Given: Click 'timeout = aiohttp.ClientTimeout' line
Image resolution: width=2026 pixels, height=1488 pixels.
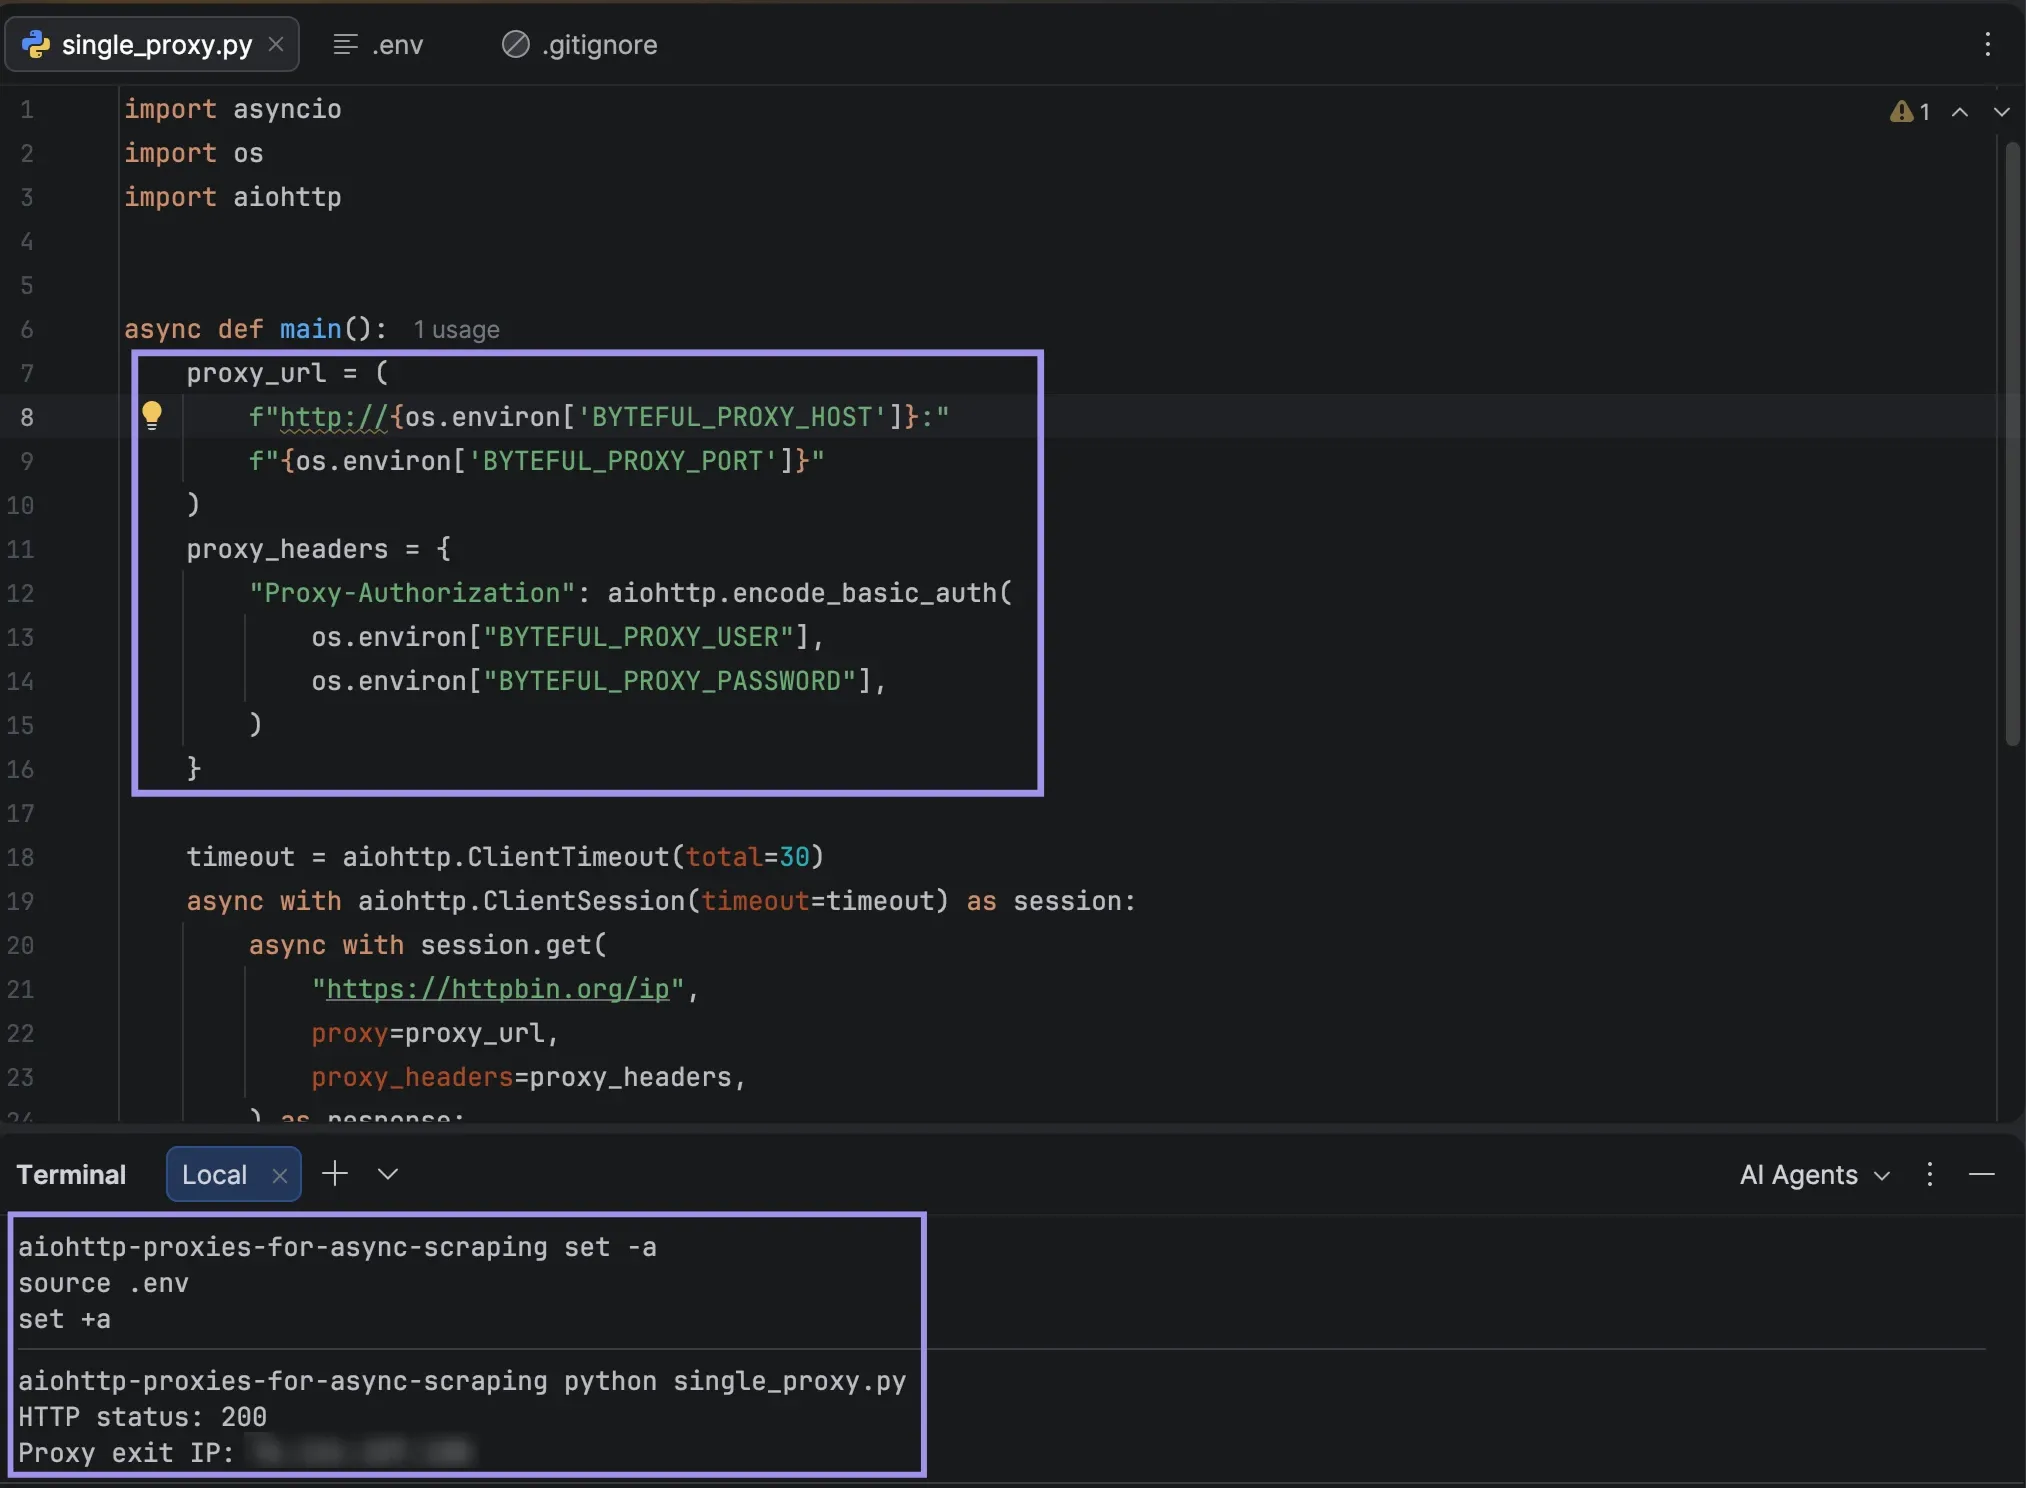Looking at the screenshot, I should coord(505,857).
